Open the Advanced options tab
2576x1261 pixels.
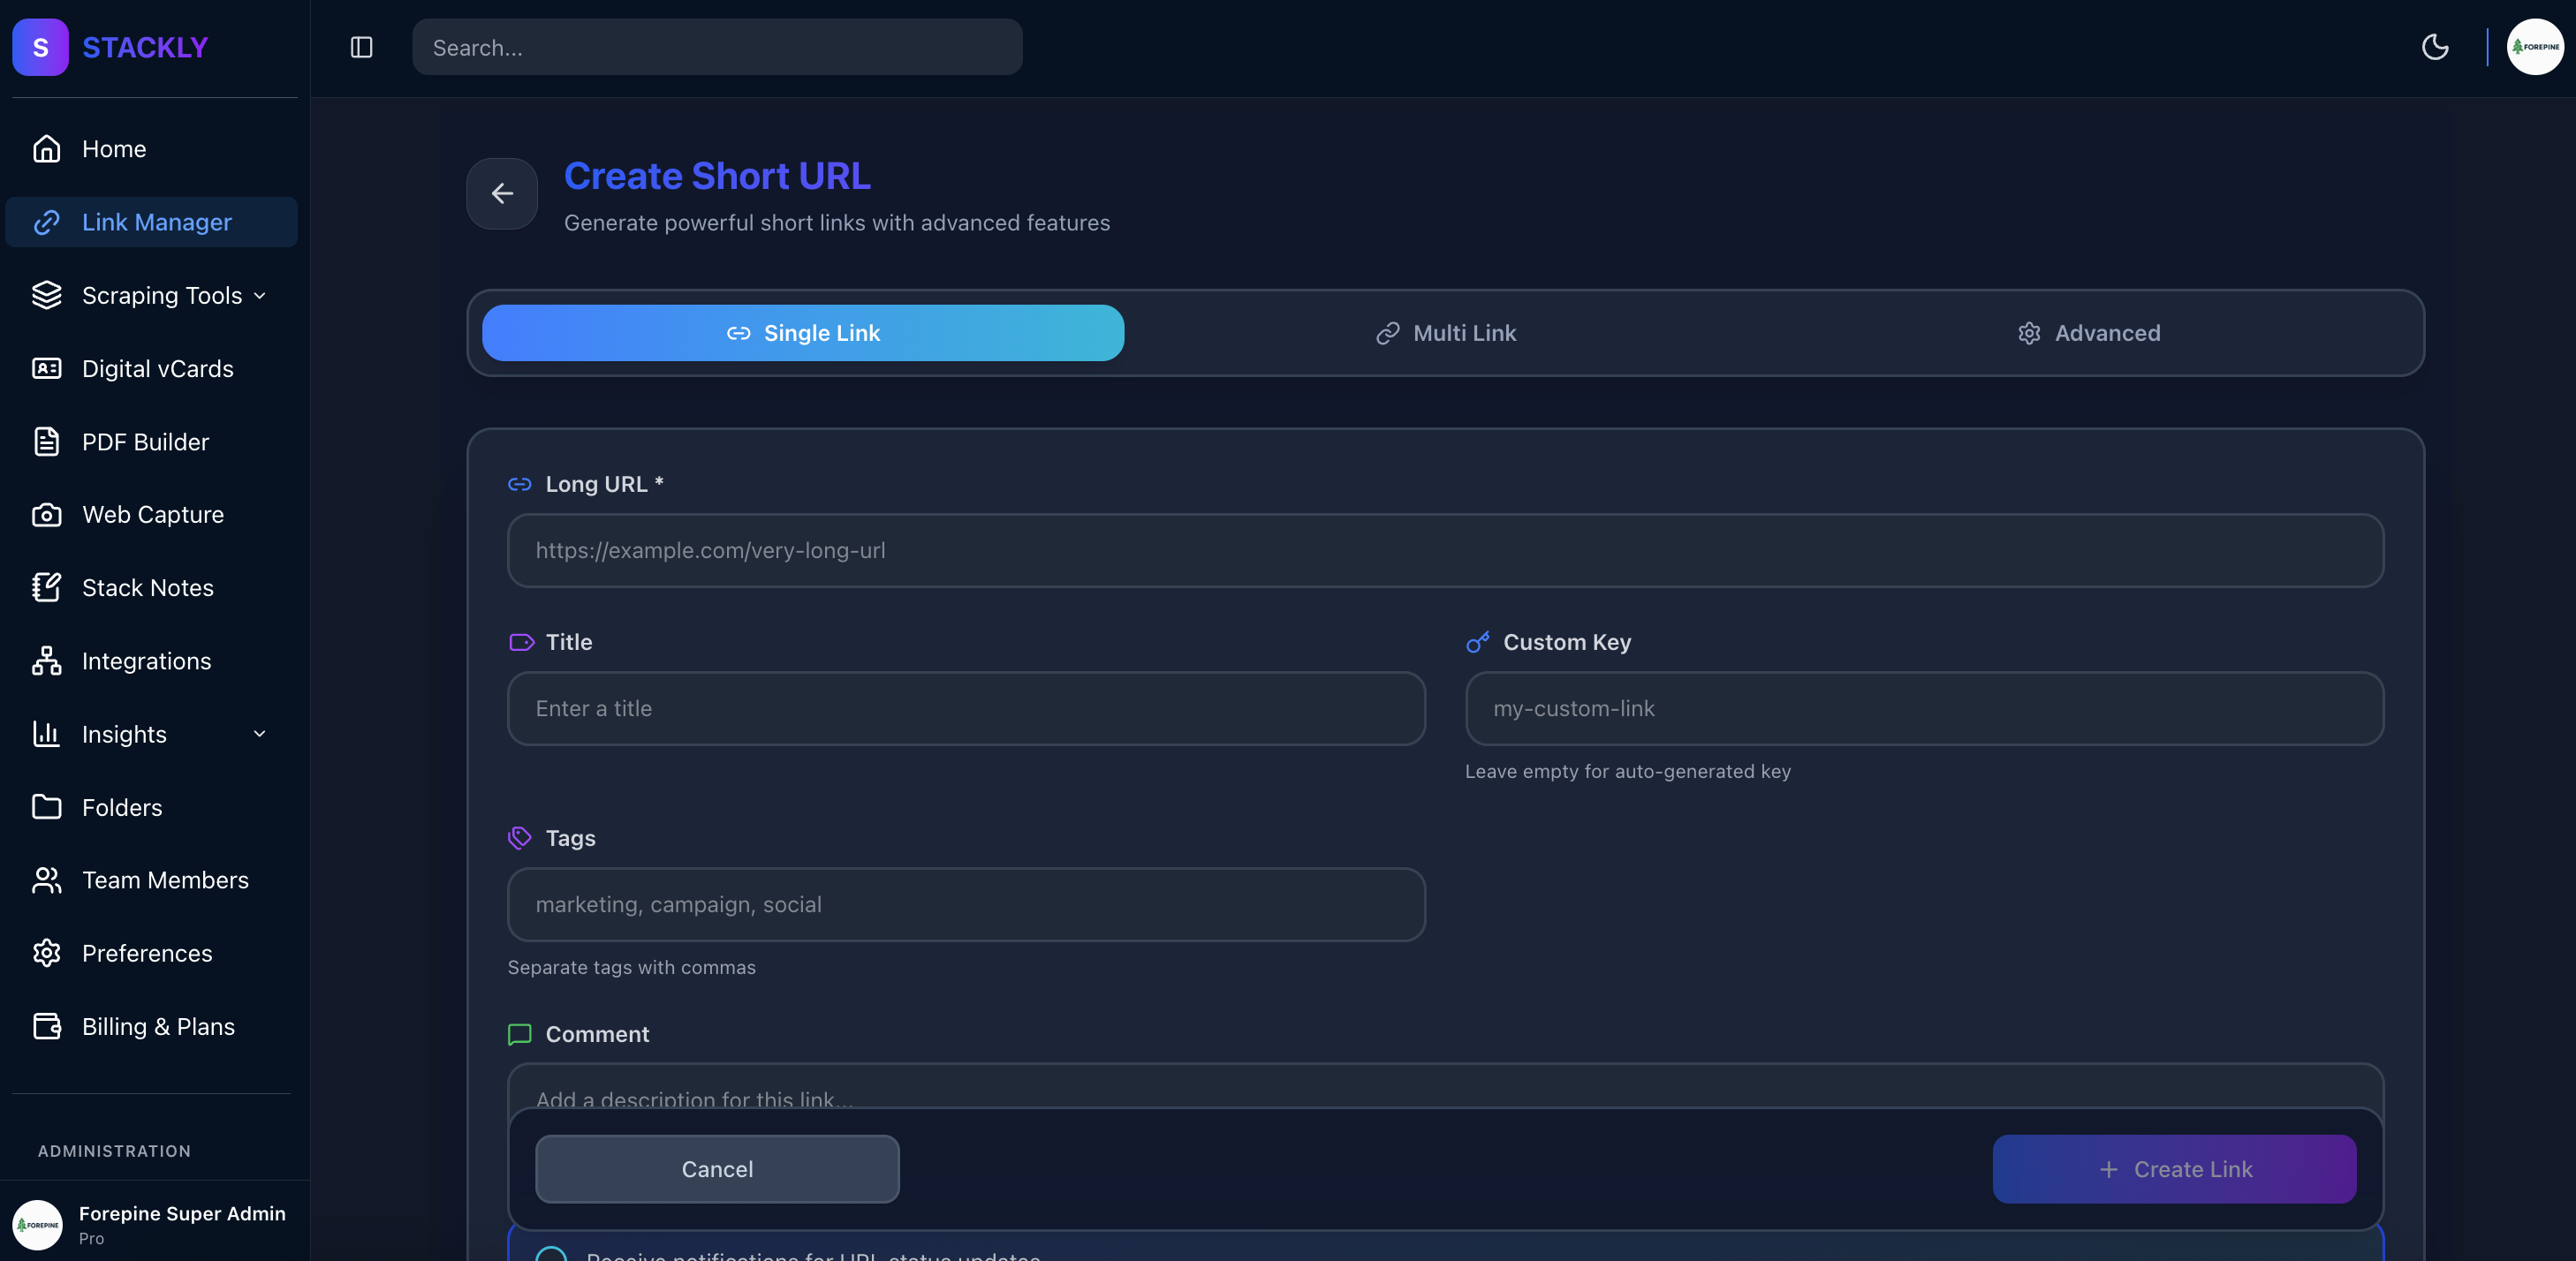click(x=2089, y=333)
